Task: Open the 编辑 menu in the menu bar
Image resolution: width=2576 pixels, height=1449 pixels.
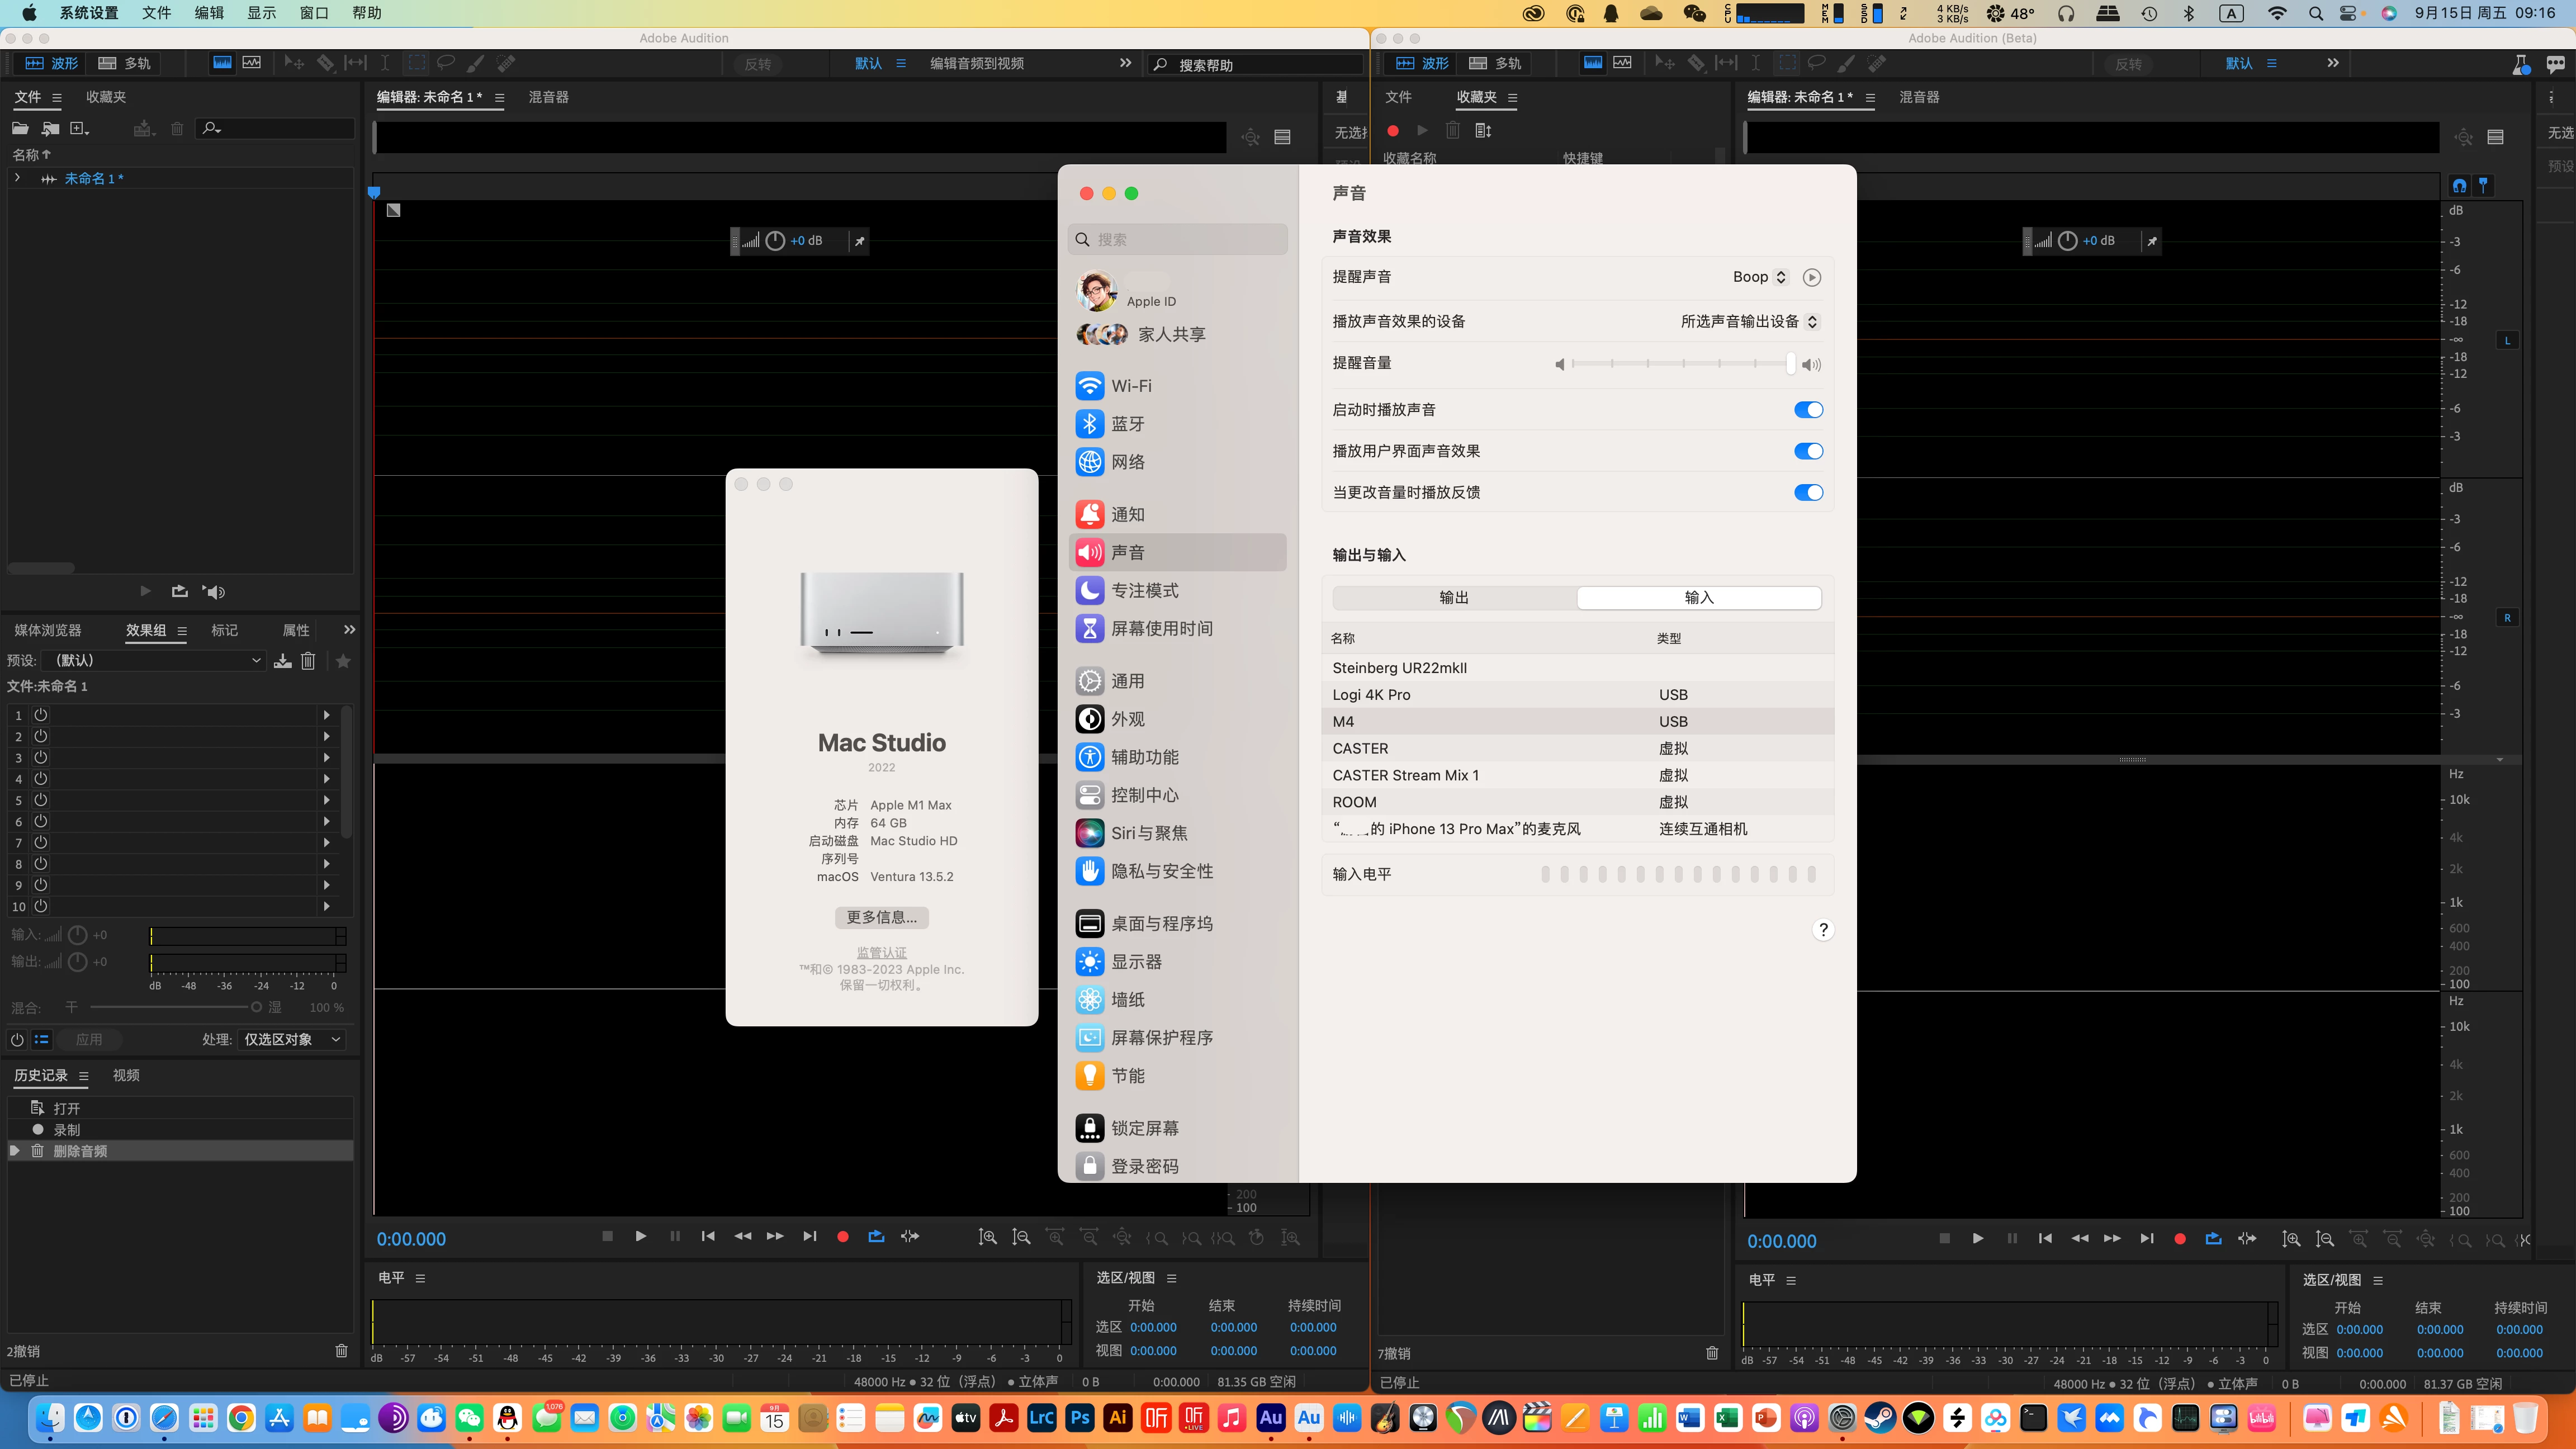Action: coord(209,13)
